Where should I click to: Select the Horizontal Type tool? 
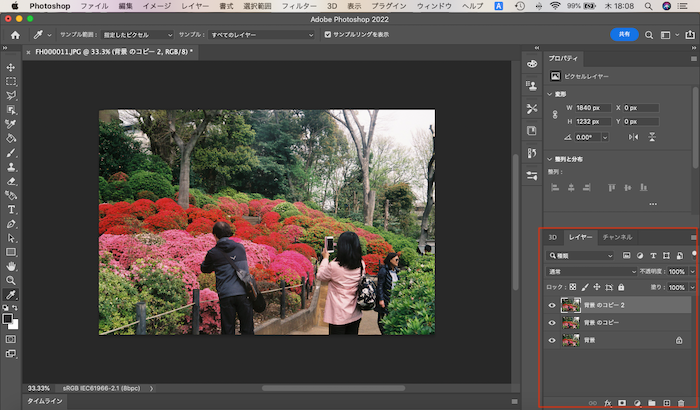tap(11, 209)
